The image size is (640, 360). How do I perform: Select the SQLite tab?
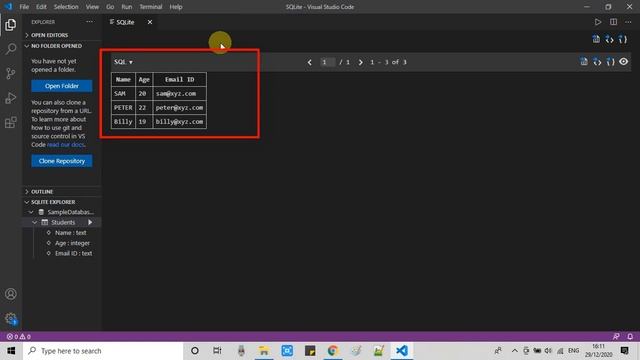point(124,22)
